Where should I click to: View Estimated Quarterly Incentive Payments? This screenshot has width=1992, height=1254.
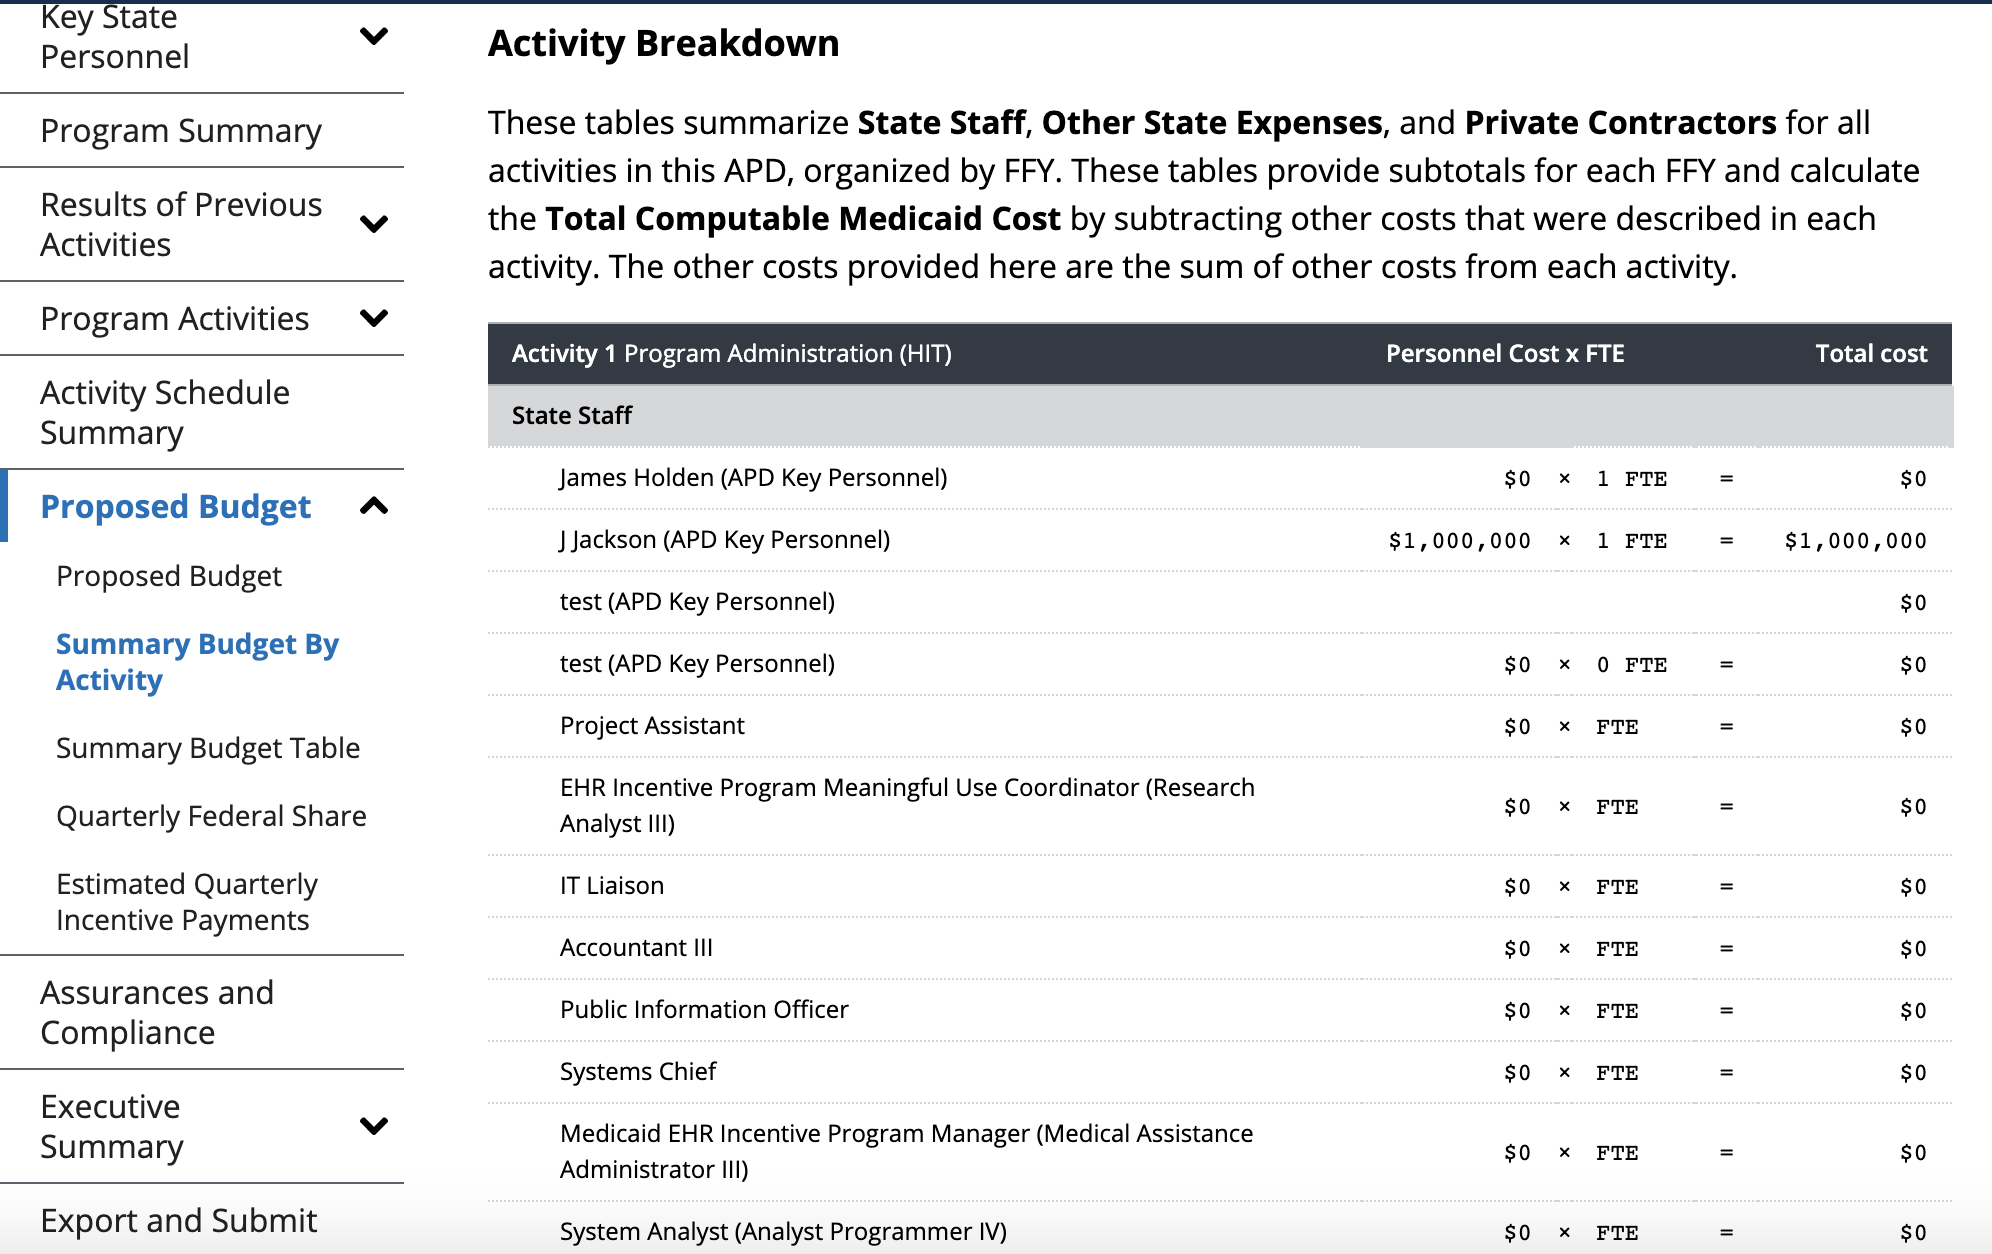(187, 901)
